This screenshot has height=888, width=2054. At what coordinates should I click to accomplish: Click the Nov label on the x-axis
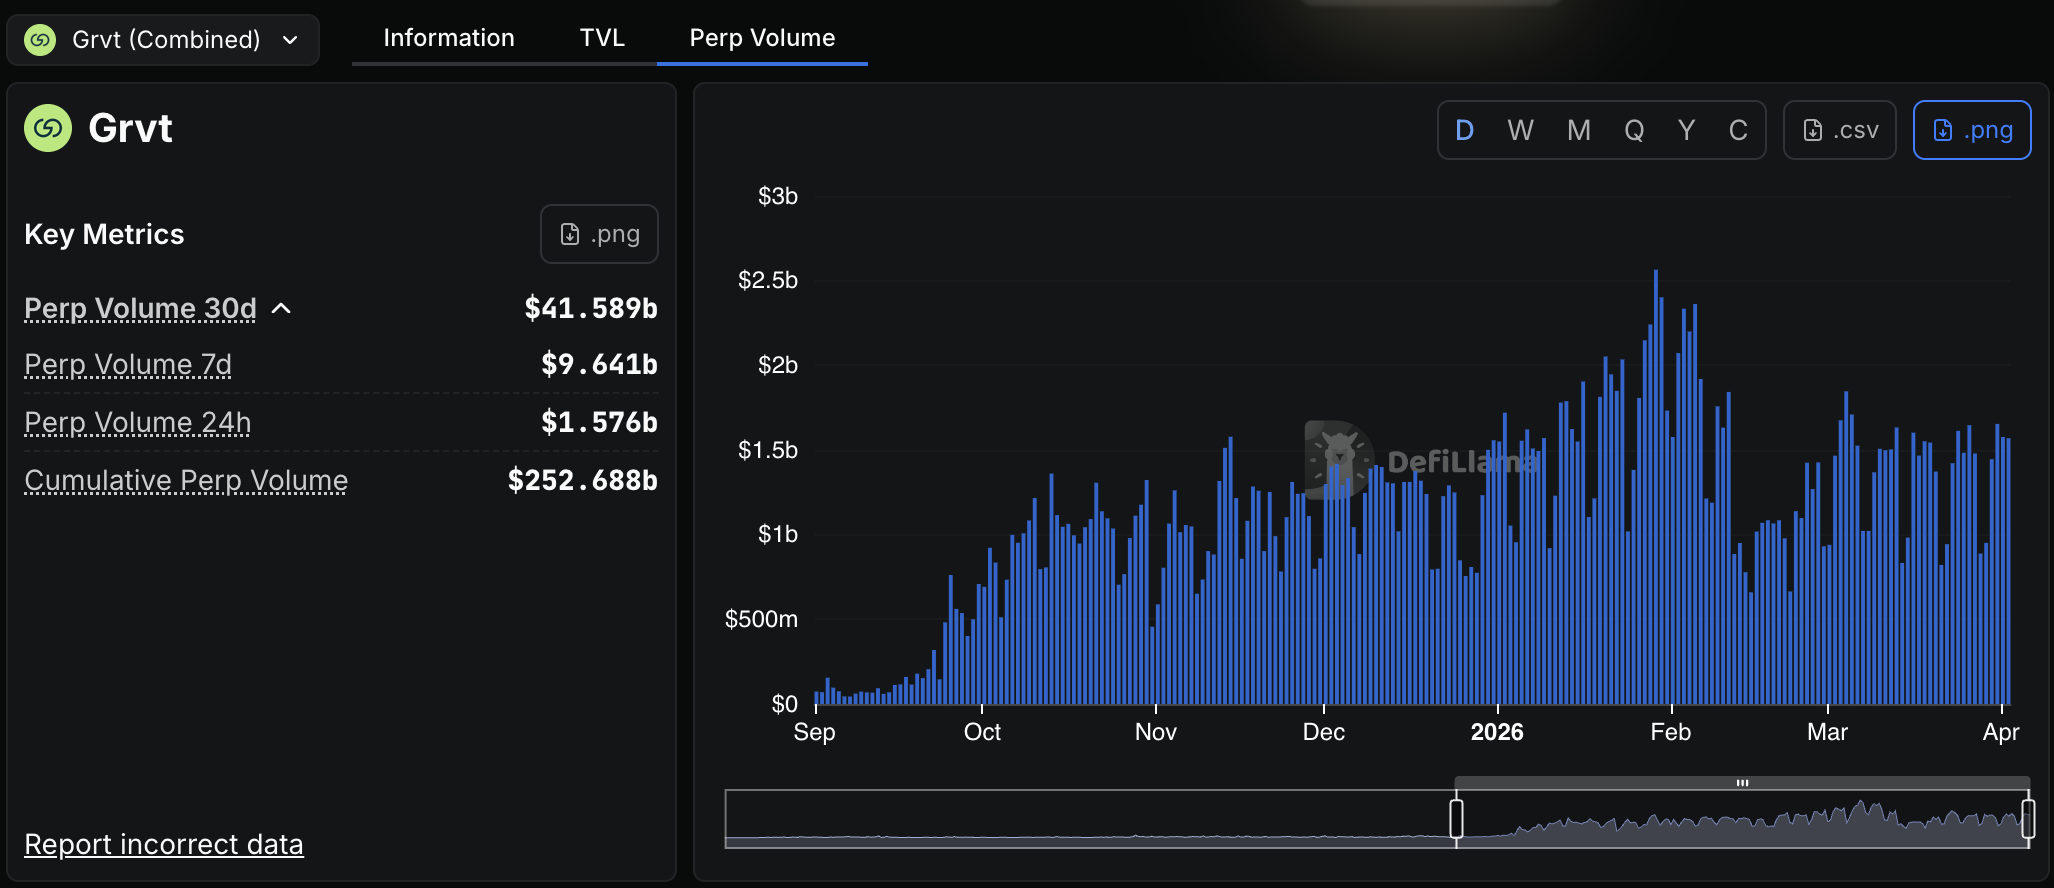1156,732
